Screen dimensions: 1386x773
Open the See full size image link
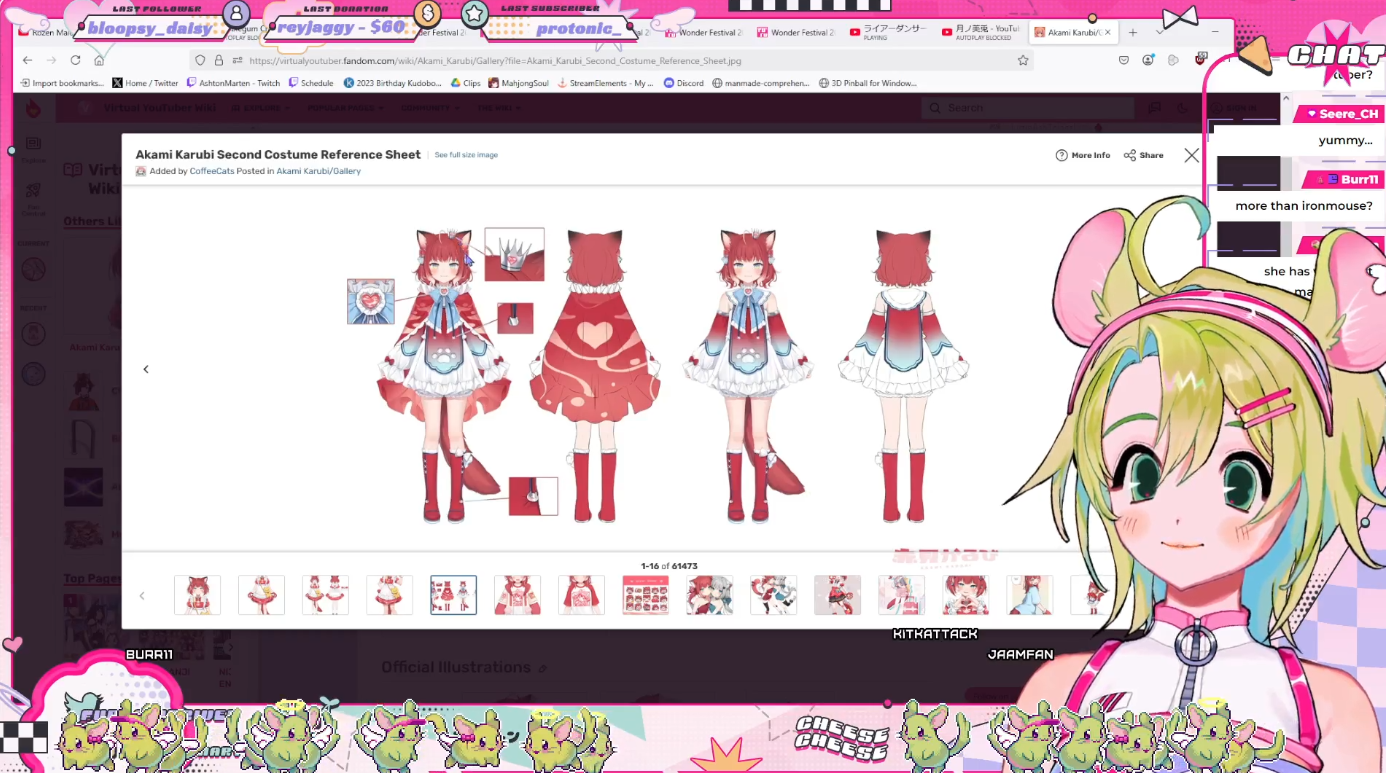[x=466, y=155]
